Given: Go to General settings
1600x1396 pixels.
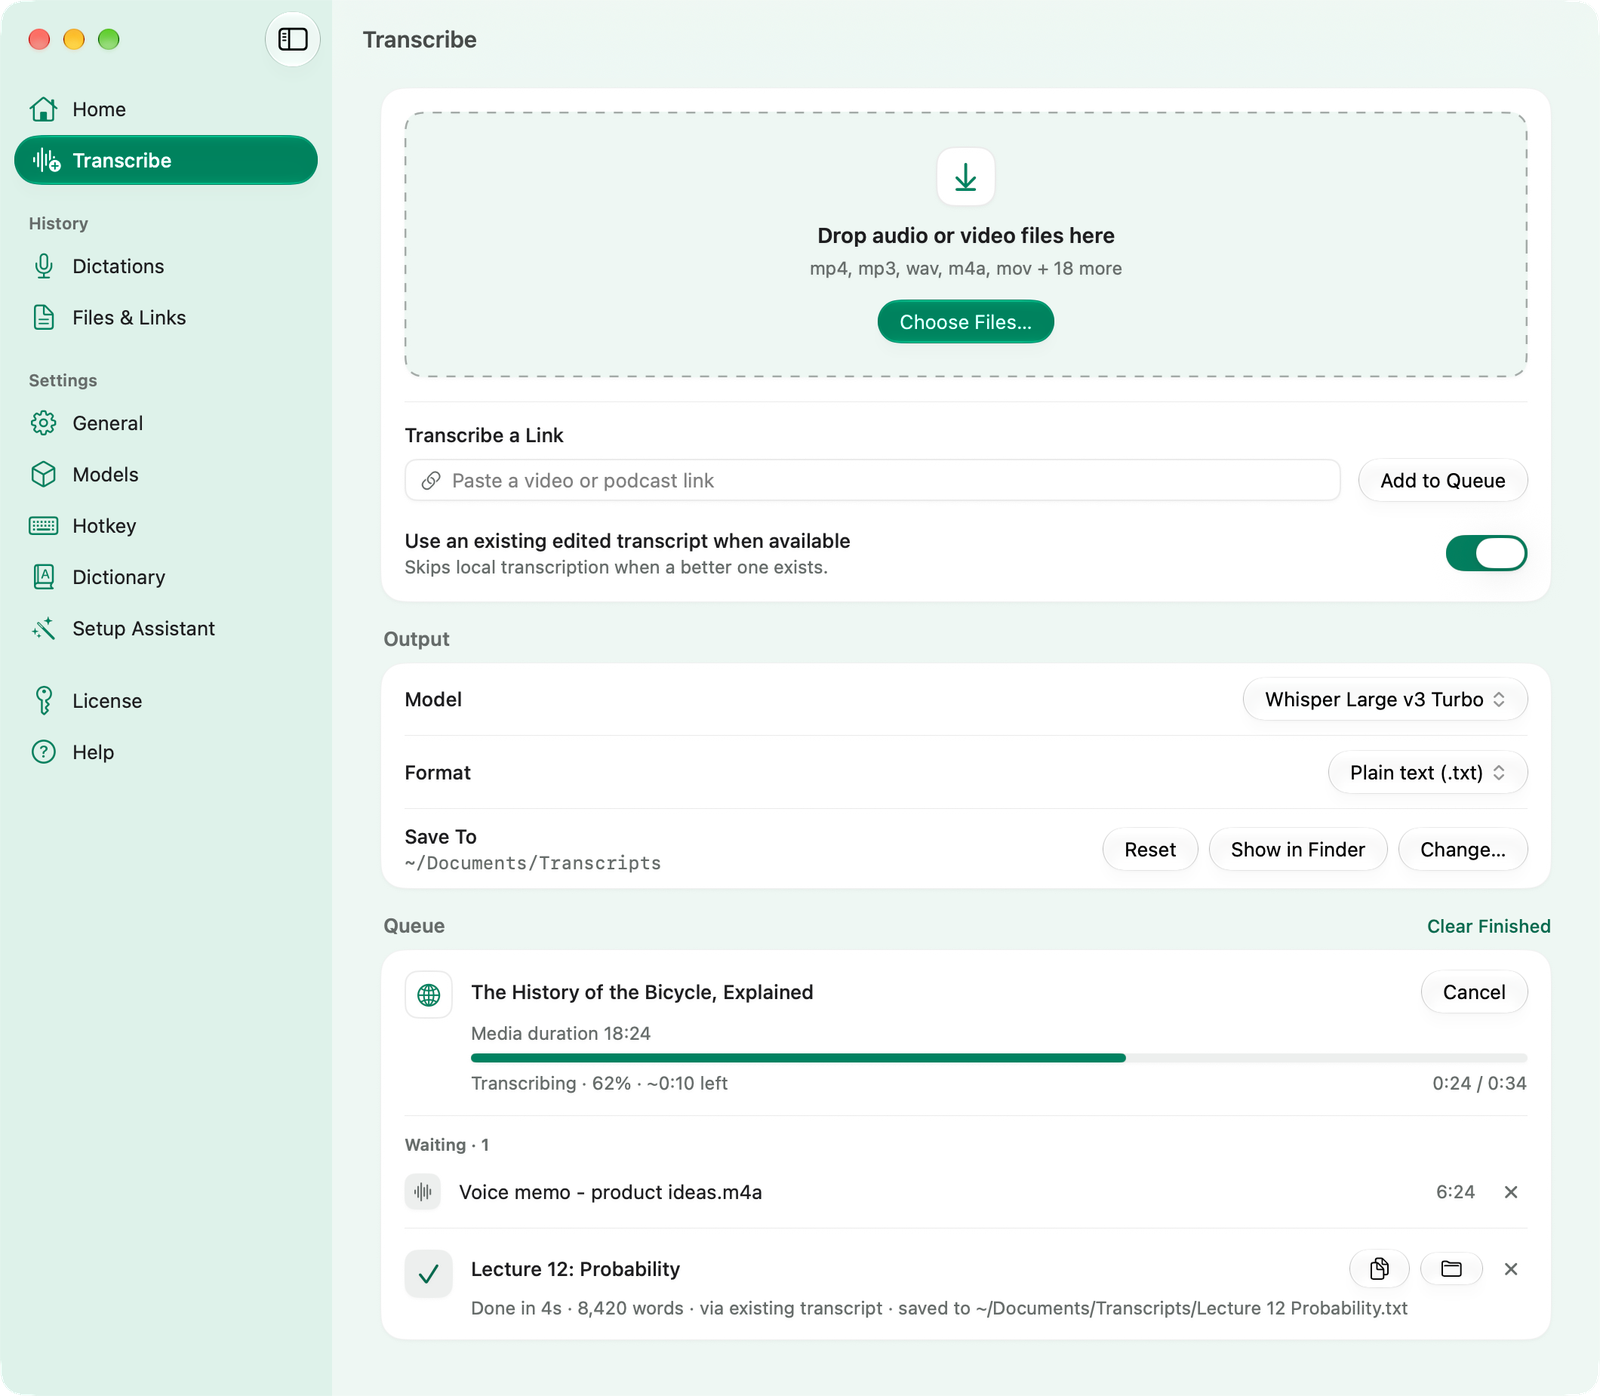Looking at the screenshot, I should point(166,423).
